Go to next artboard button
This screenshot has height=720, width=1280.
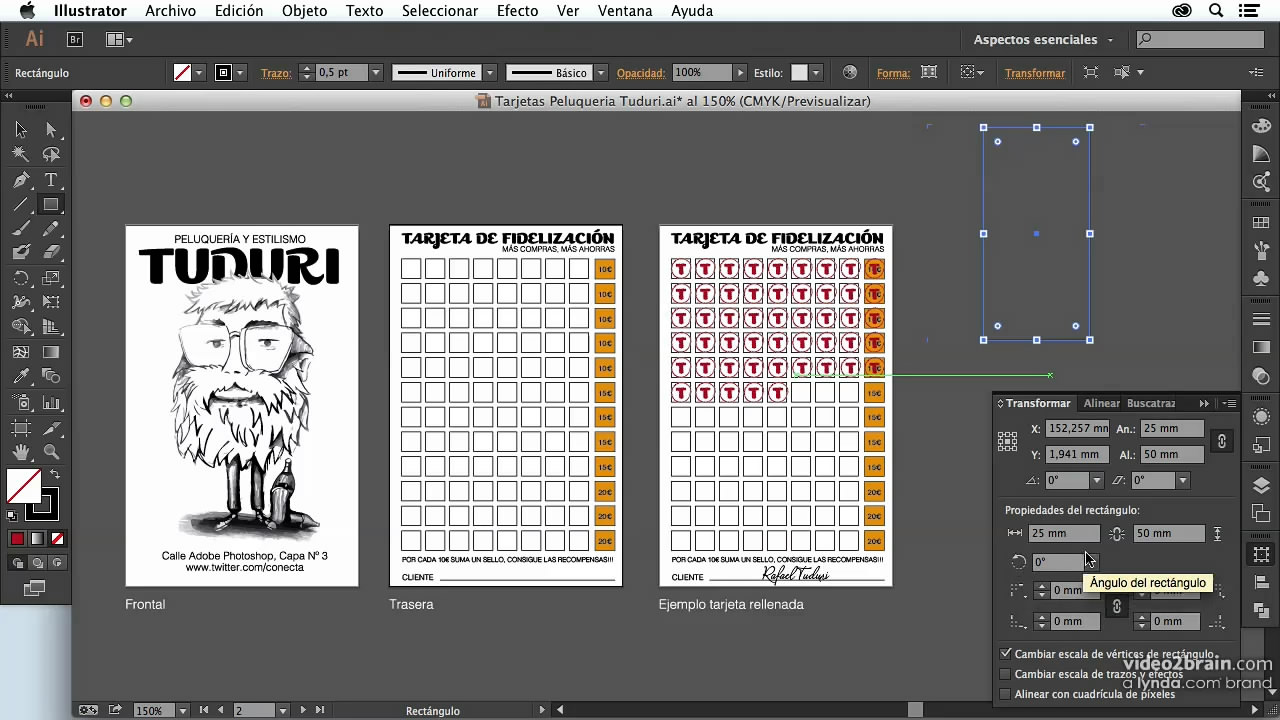click(x=303, y=710)
